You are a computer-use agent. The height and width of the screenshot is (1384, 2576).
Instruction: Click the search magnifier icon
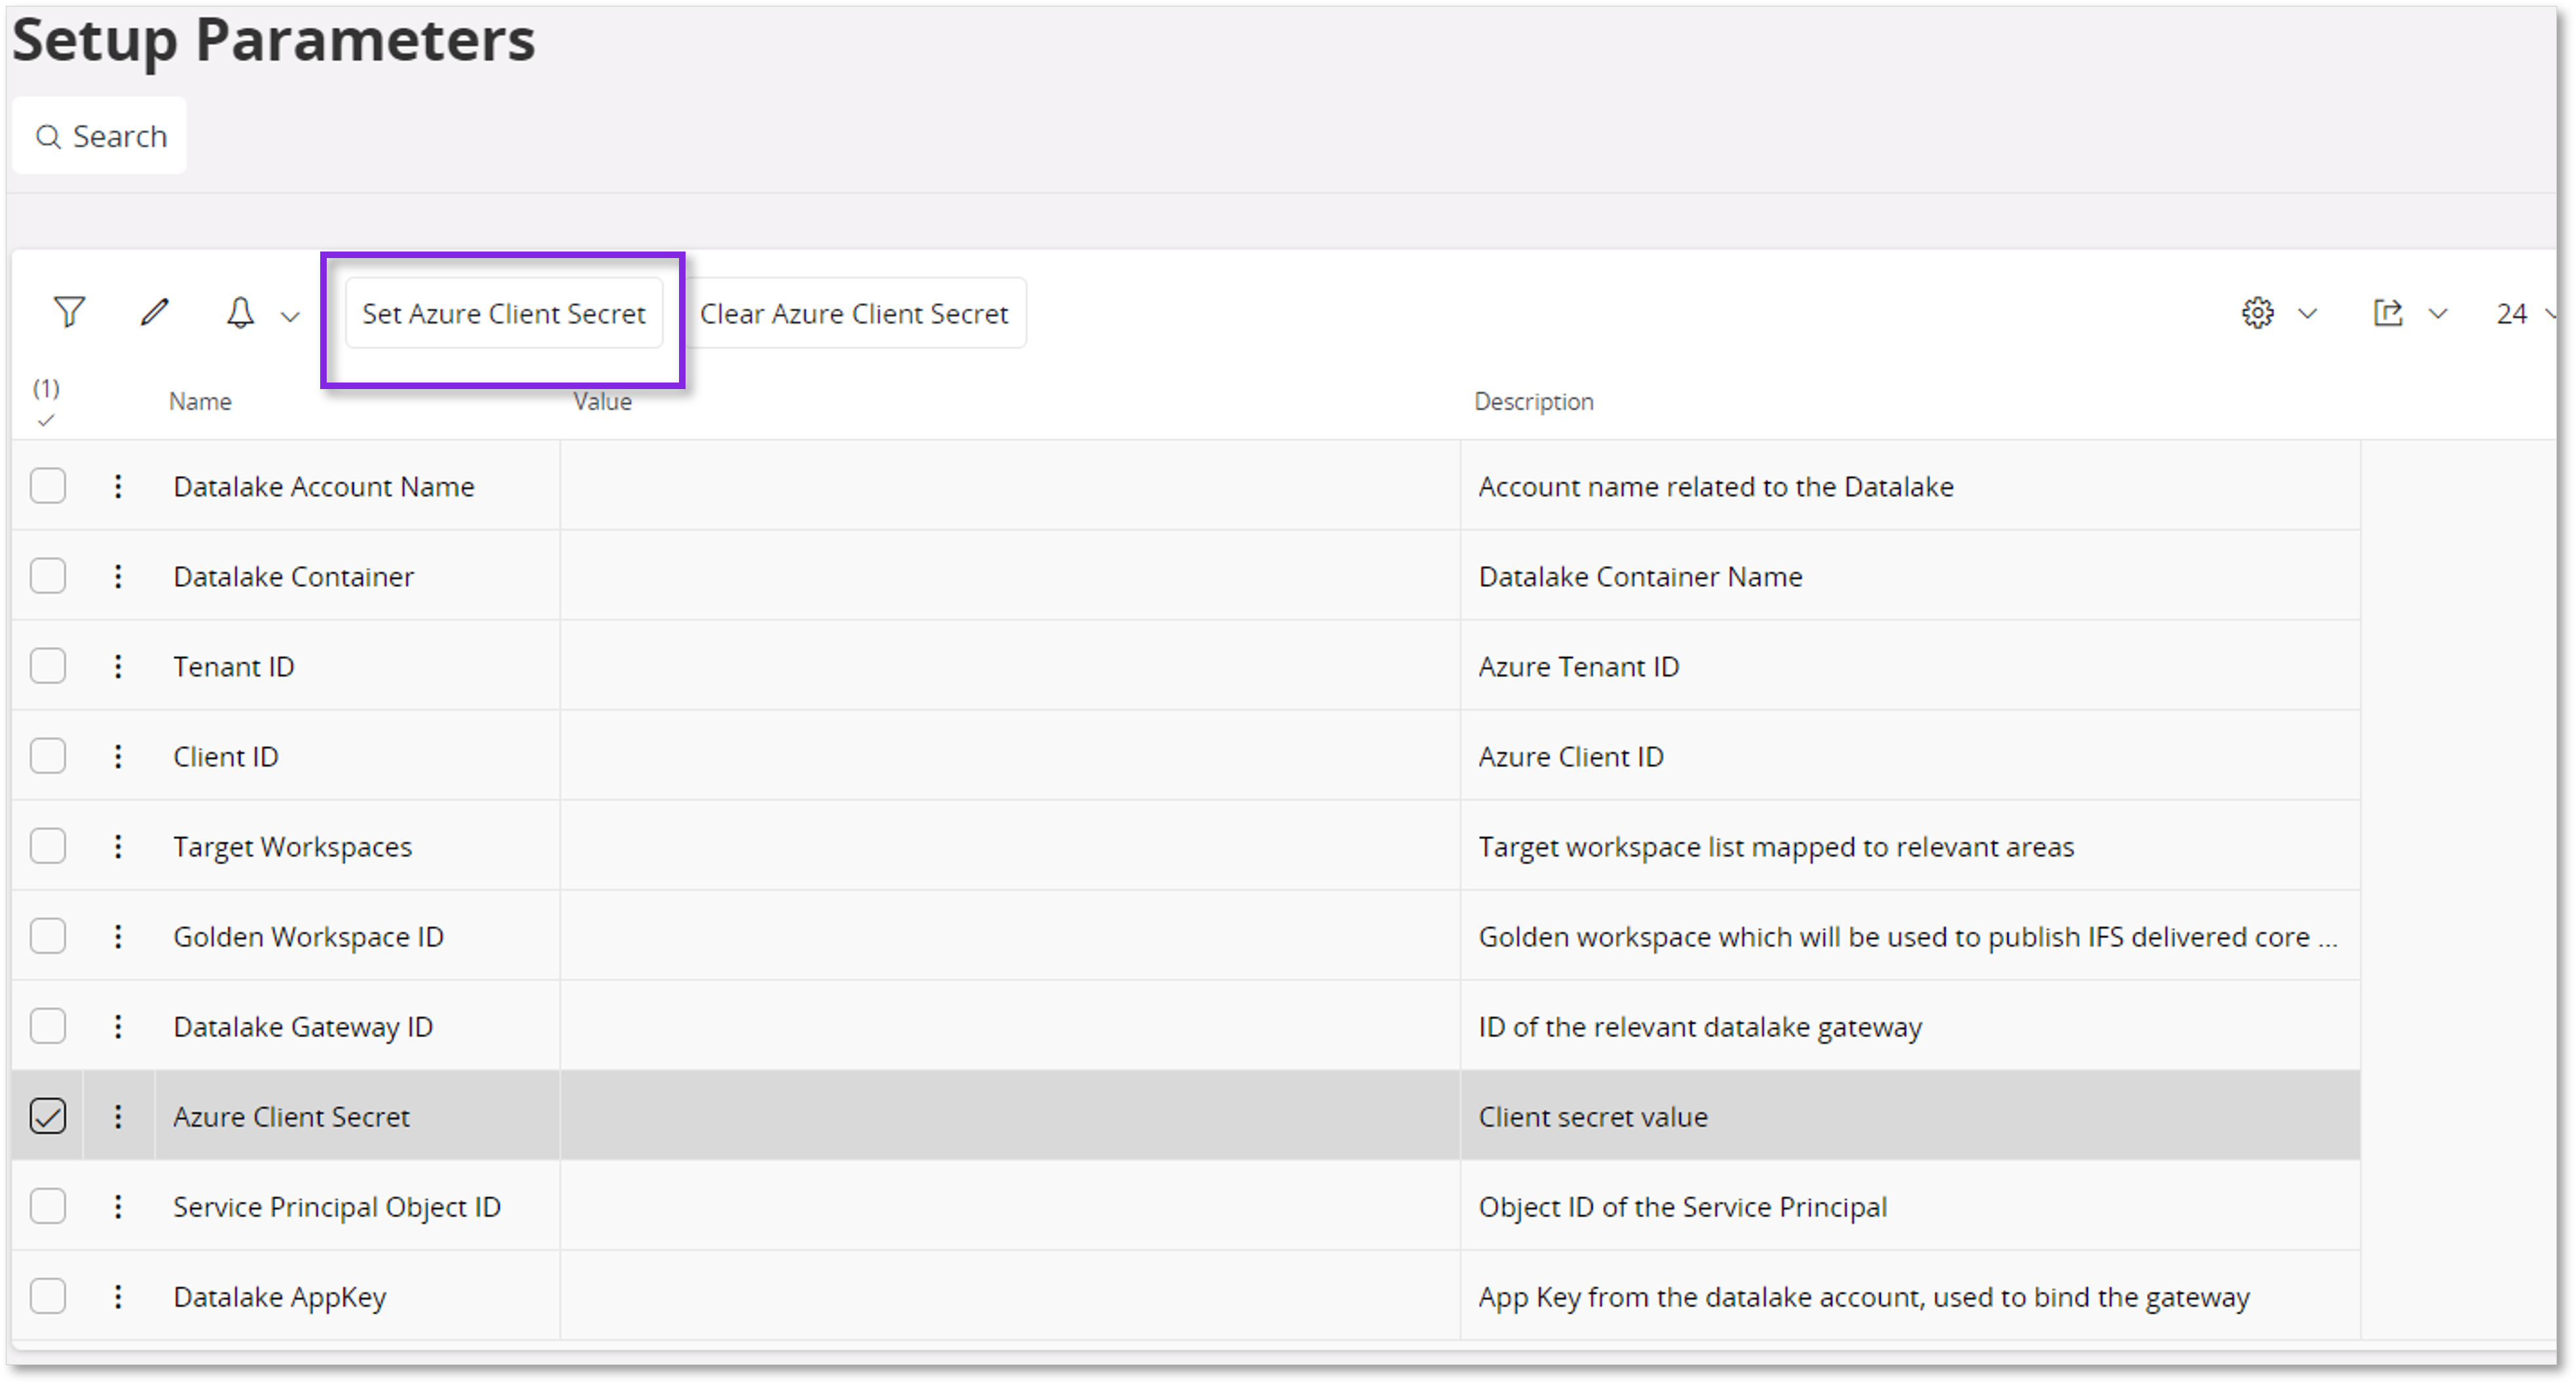[x=49, y=136]
